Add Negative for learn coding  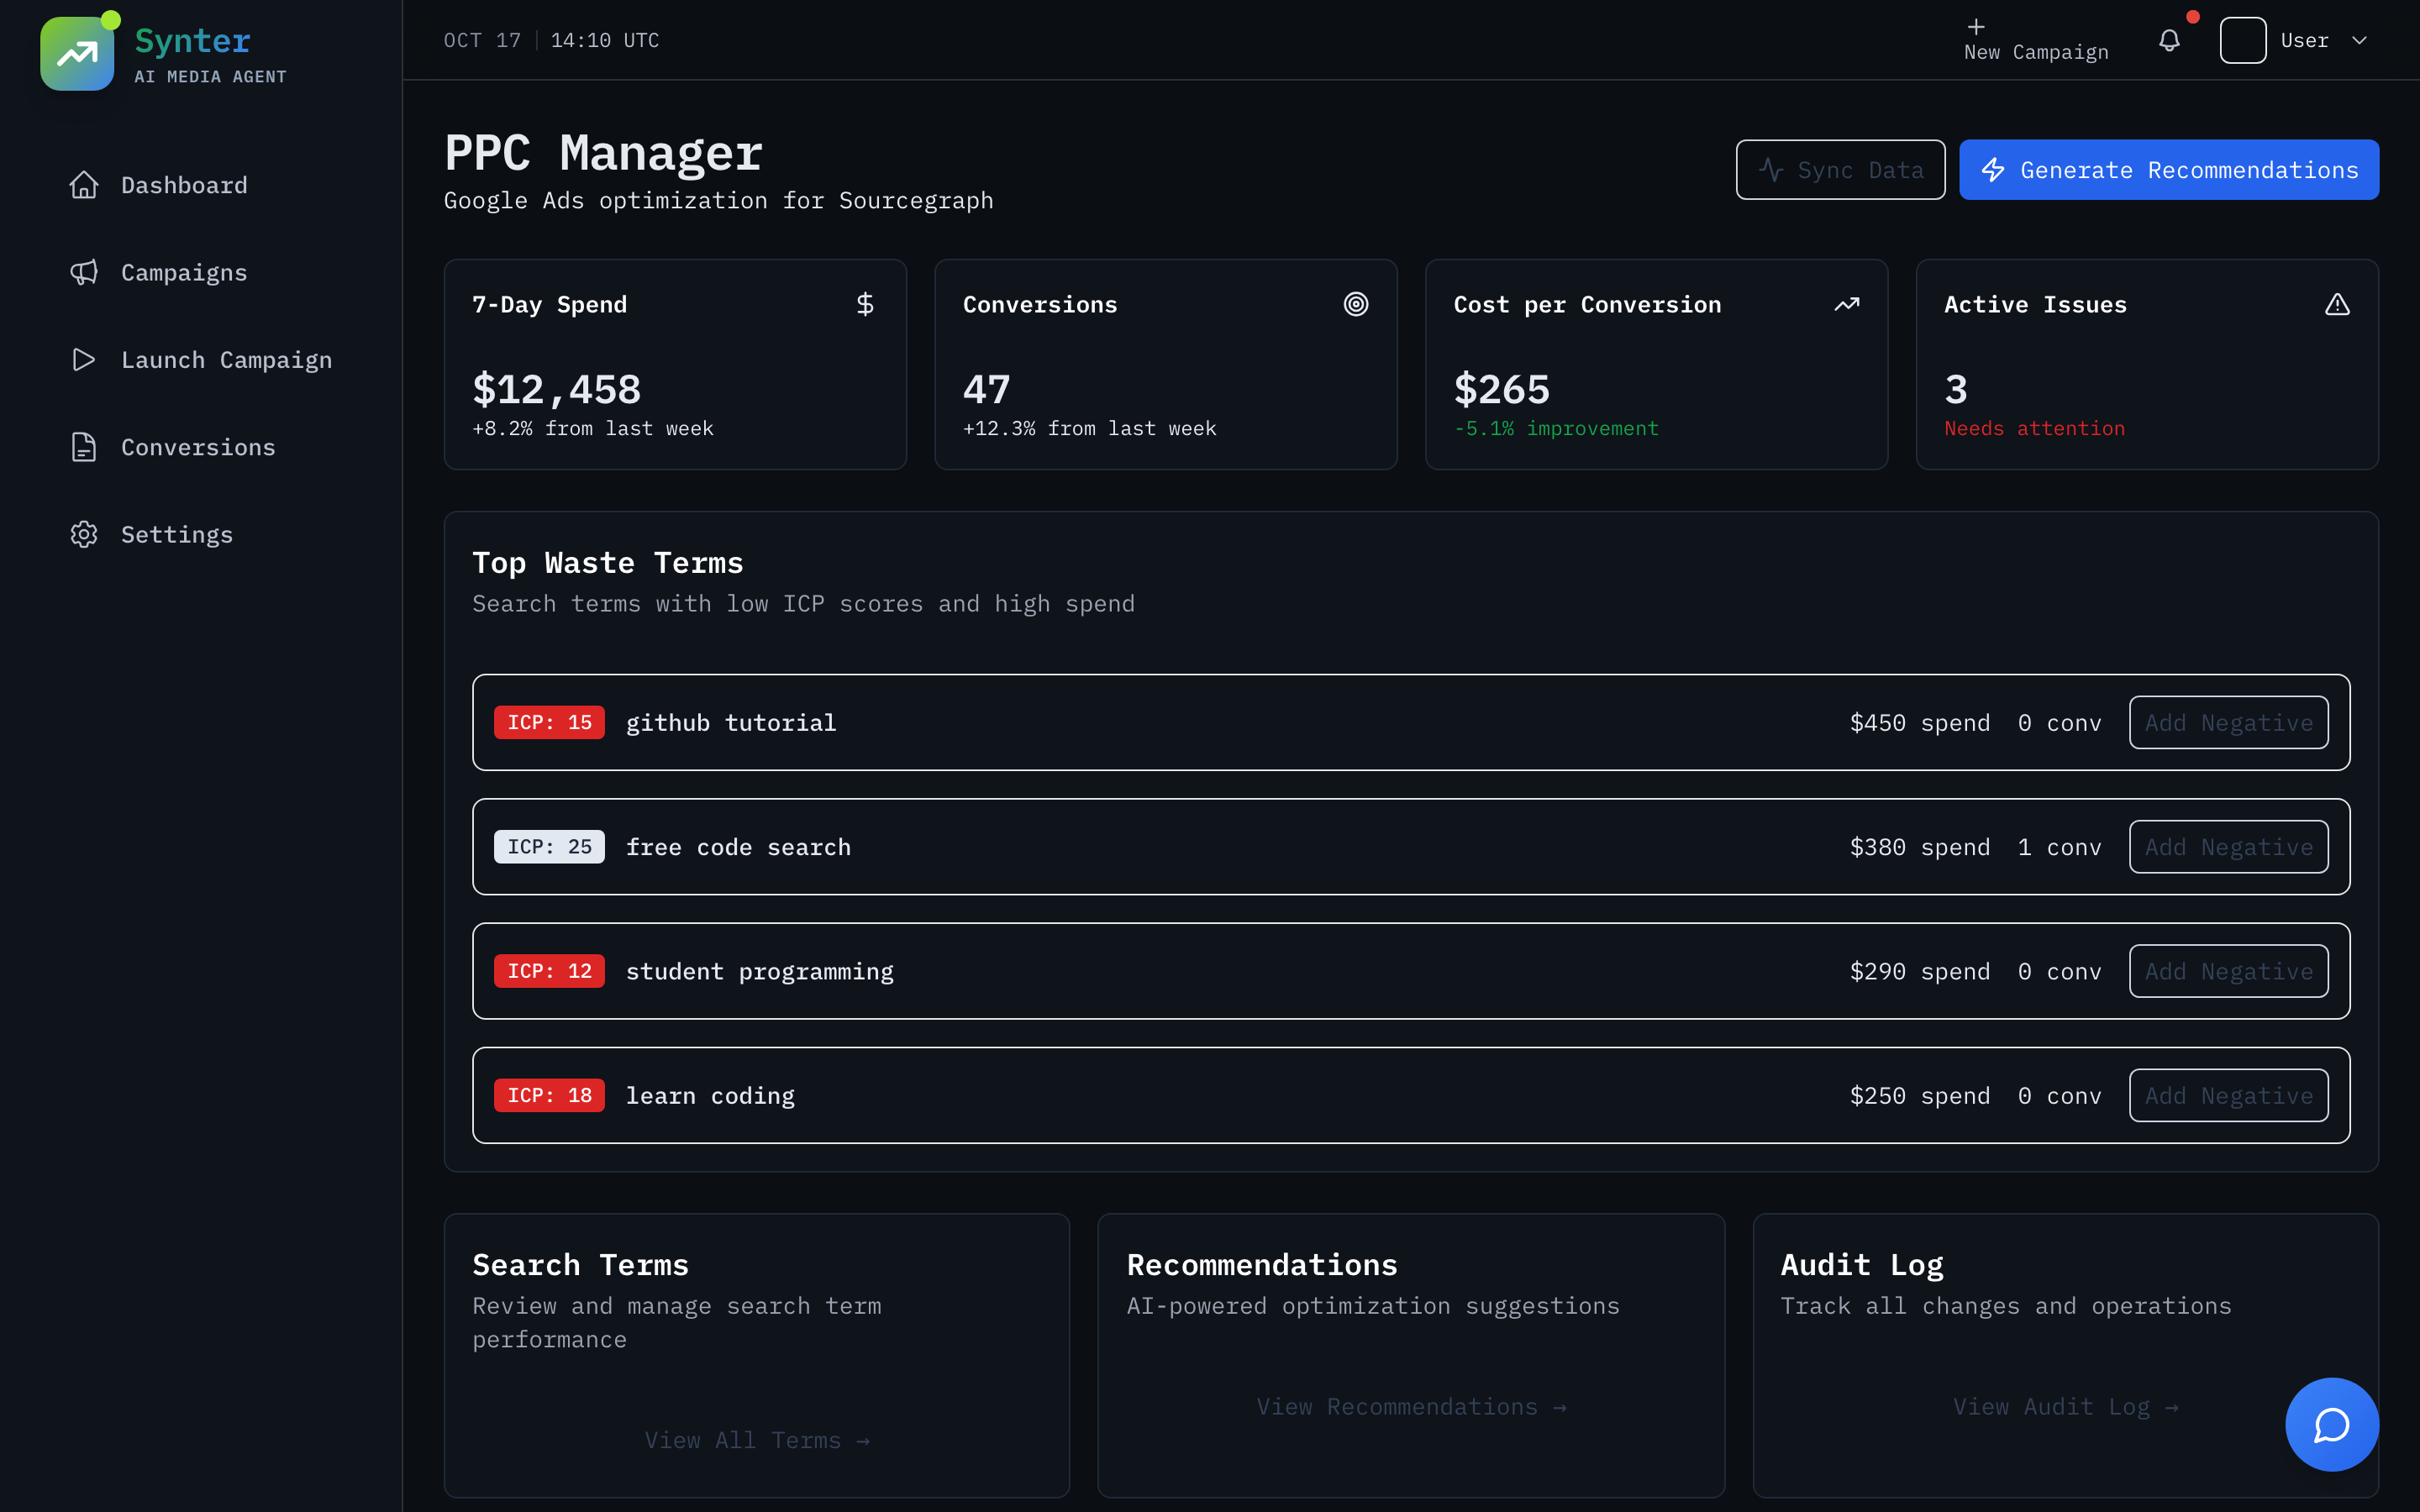2228,1095
